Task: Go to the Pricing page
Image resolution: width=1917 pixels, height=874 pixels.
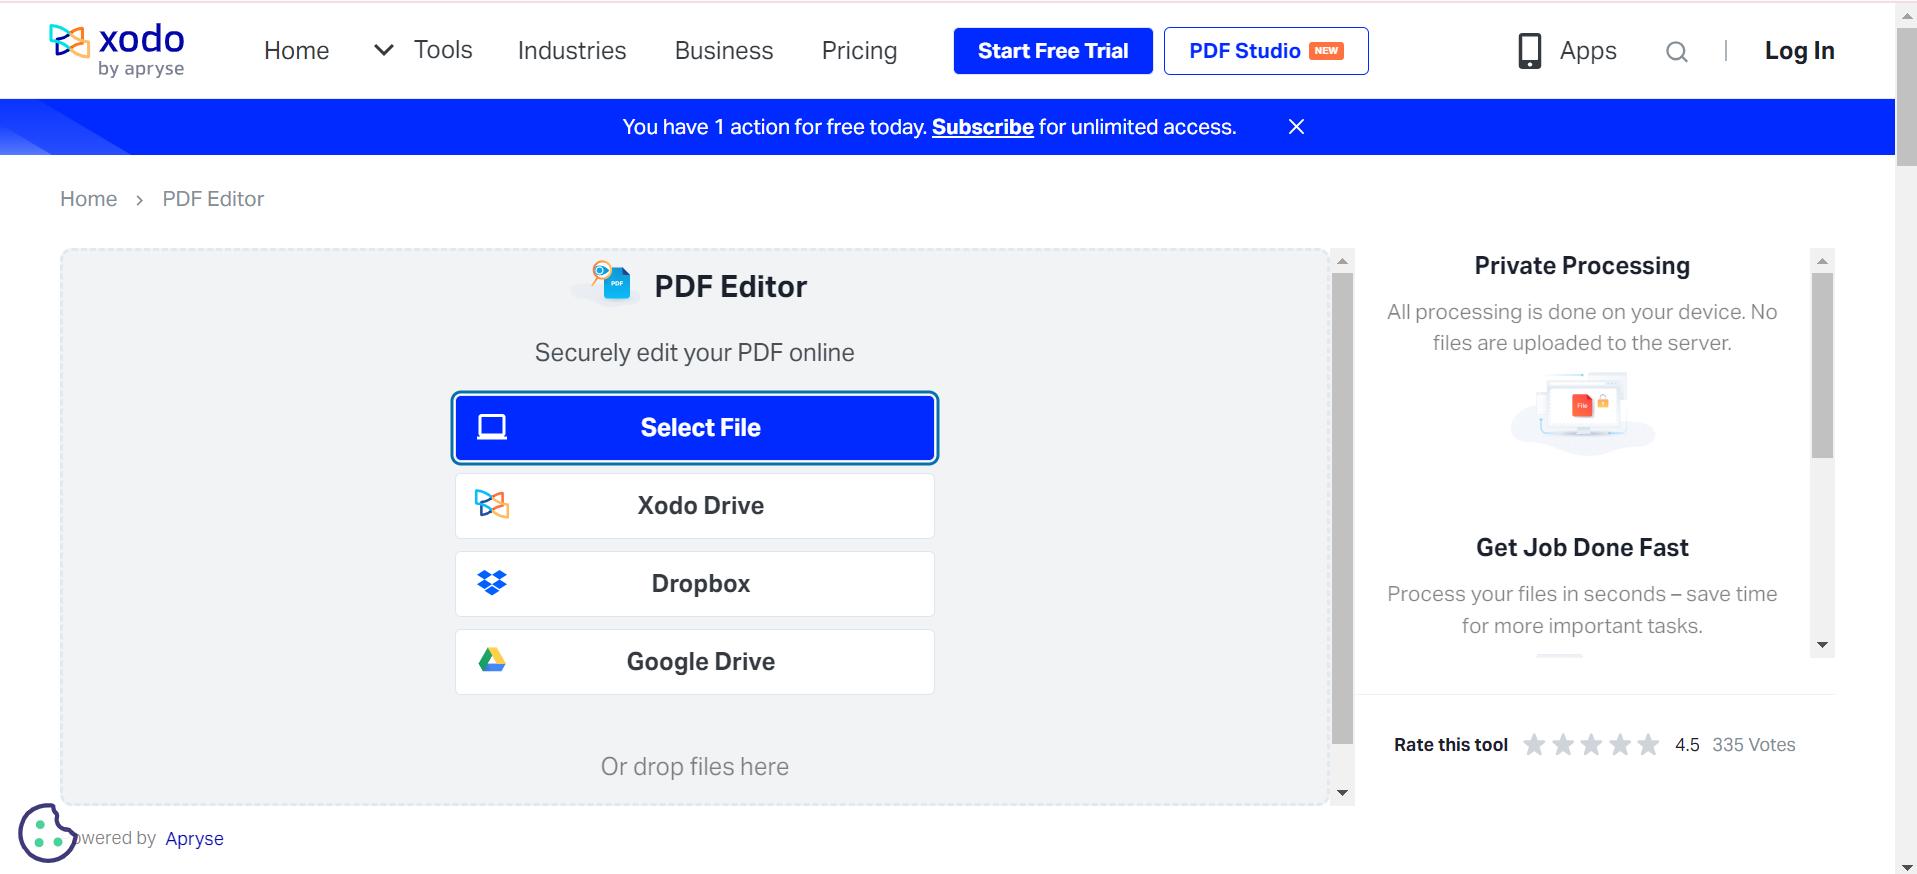Action: pyautogui.click(x=859, y=51)
